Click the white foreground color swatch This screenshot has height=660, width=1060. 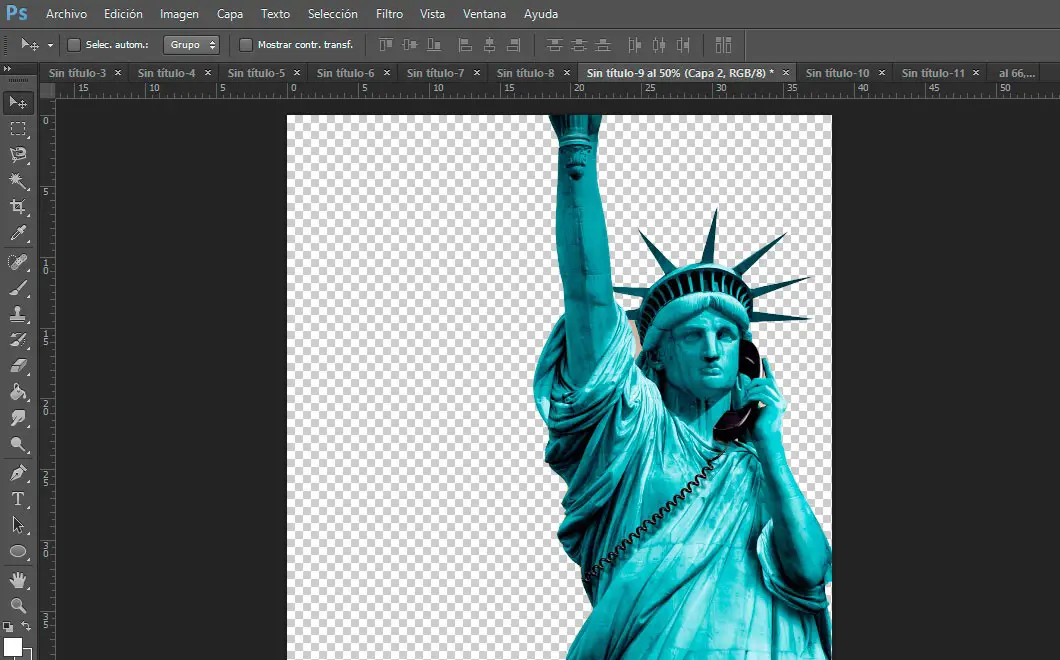tap(12, 646)
